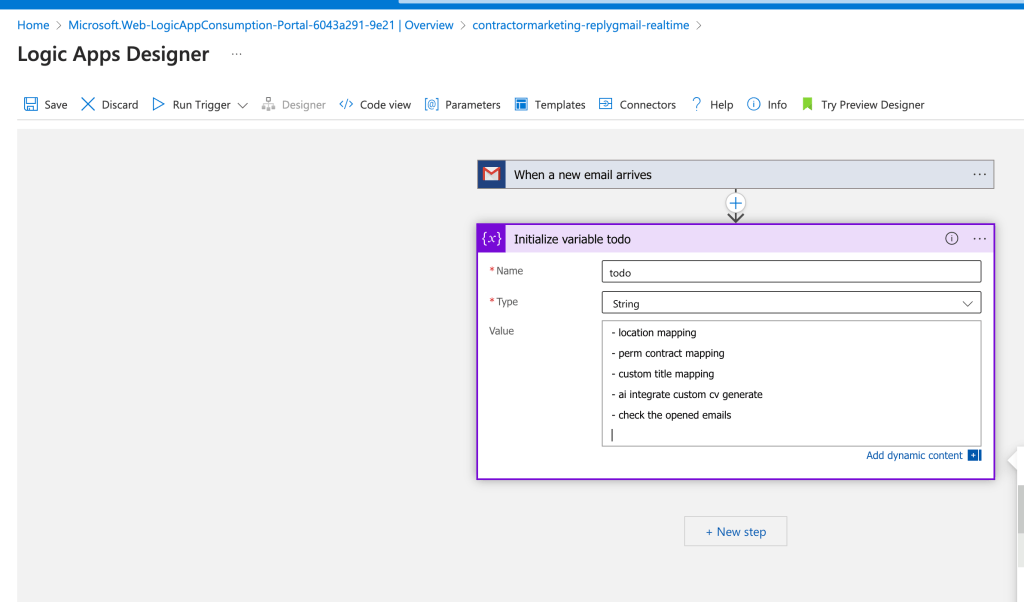Click the '- check the opened emails' line

click(671, 415)
